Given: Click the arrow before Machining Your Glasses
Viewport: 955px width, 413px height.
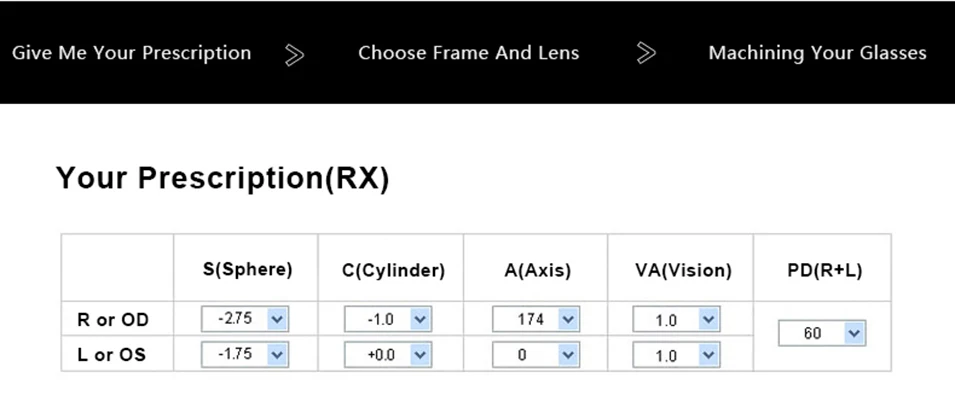Looking at the screenshot, I should point(646,53).
